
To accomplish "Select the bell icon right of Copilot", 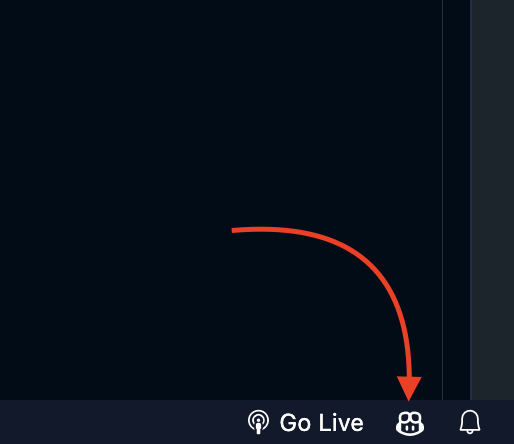I will coord(470,422).
